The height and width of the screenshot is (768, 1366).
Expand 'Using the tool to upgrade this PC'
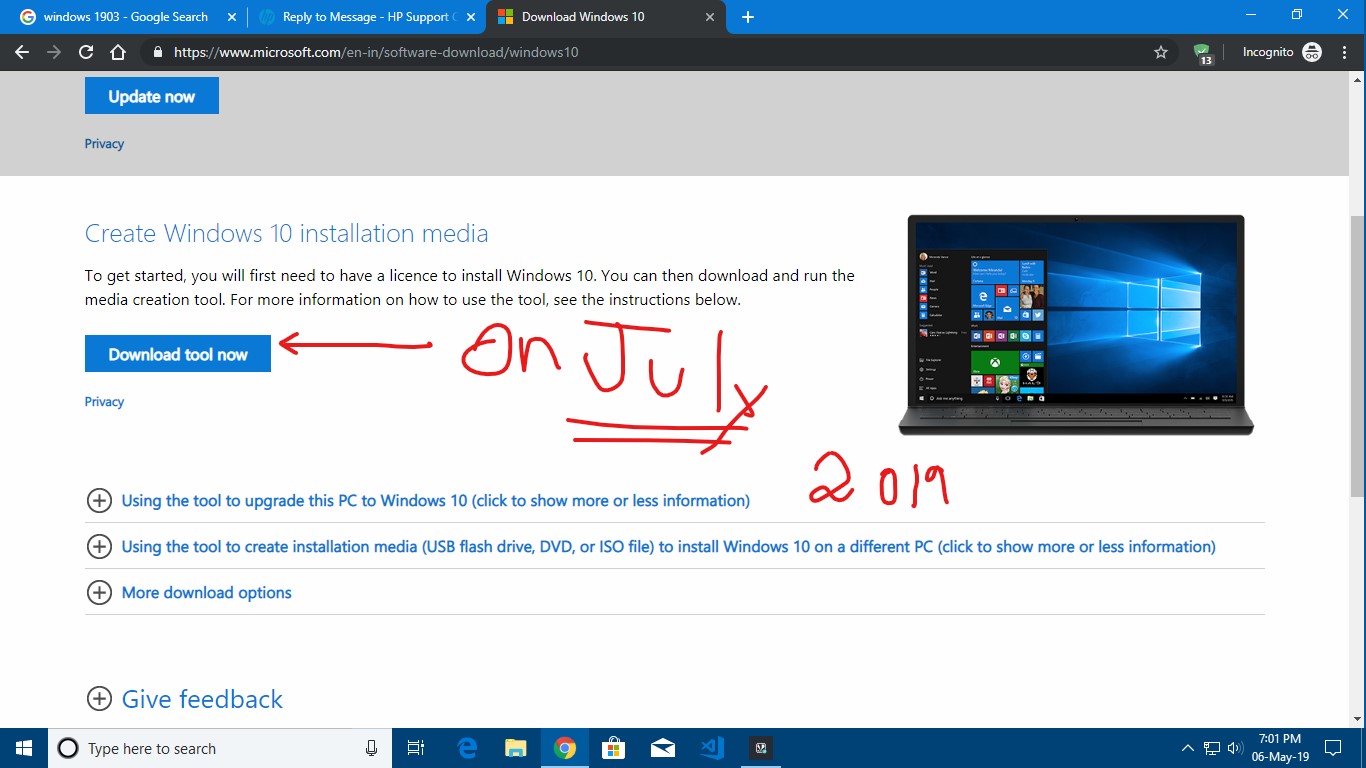click(x=418, y=500)
